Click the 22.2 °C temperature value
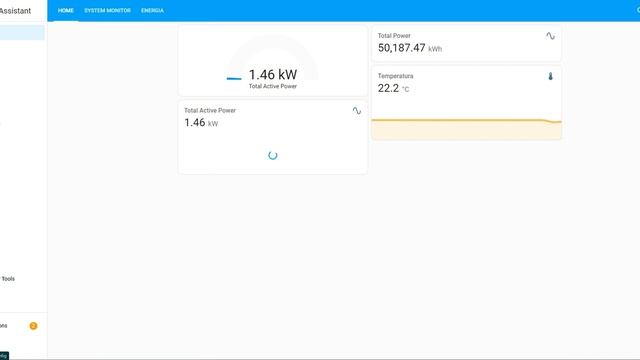 [x=393, y=88]
